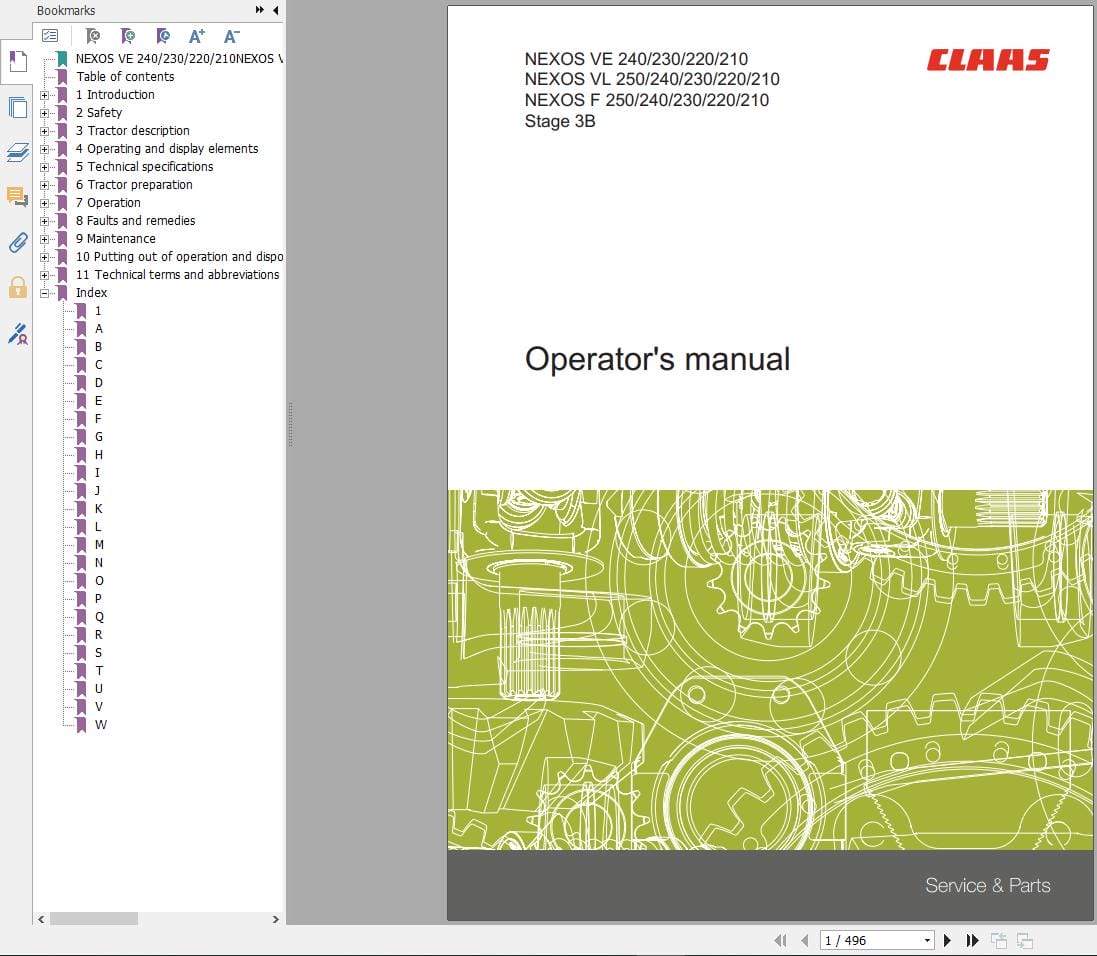Jump to bookmark 7 Operation
This screenshot has width=1097, height=956.
click(108, 202)
